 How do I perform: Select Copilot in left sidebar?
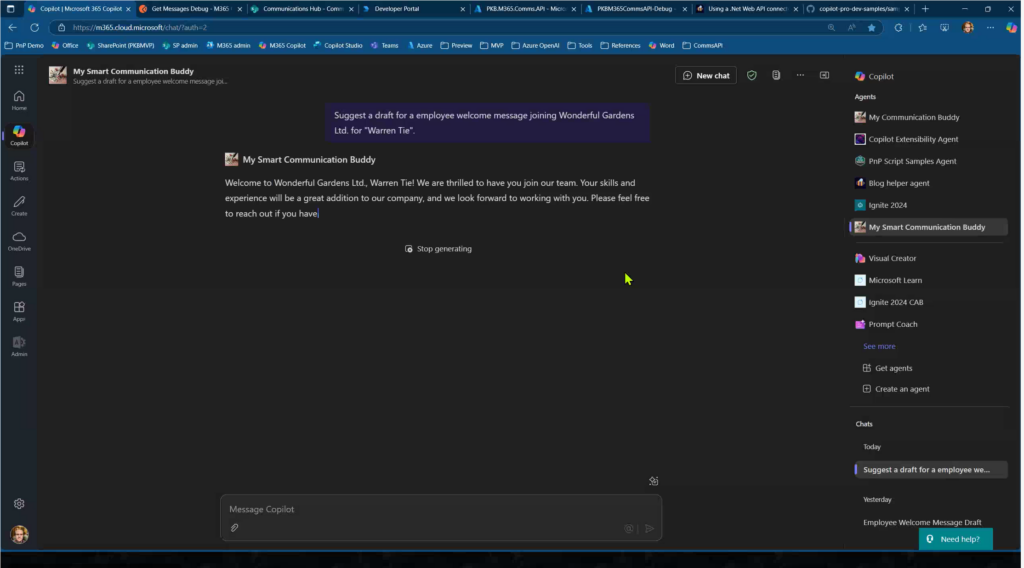pyautogui.click(x=19, y=136)
